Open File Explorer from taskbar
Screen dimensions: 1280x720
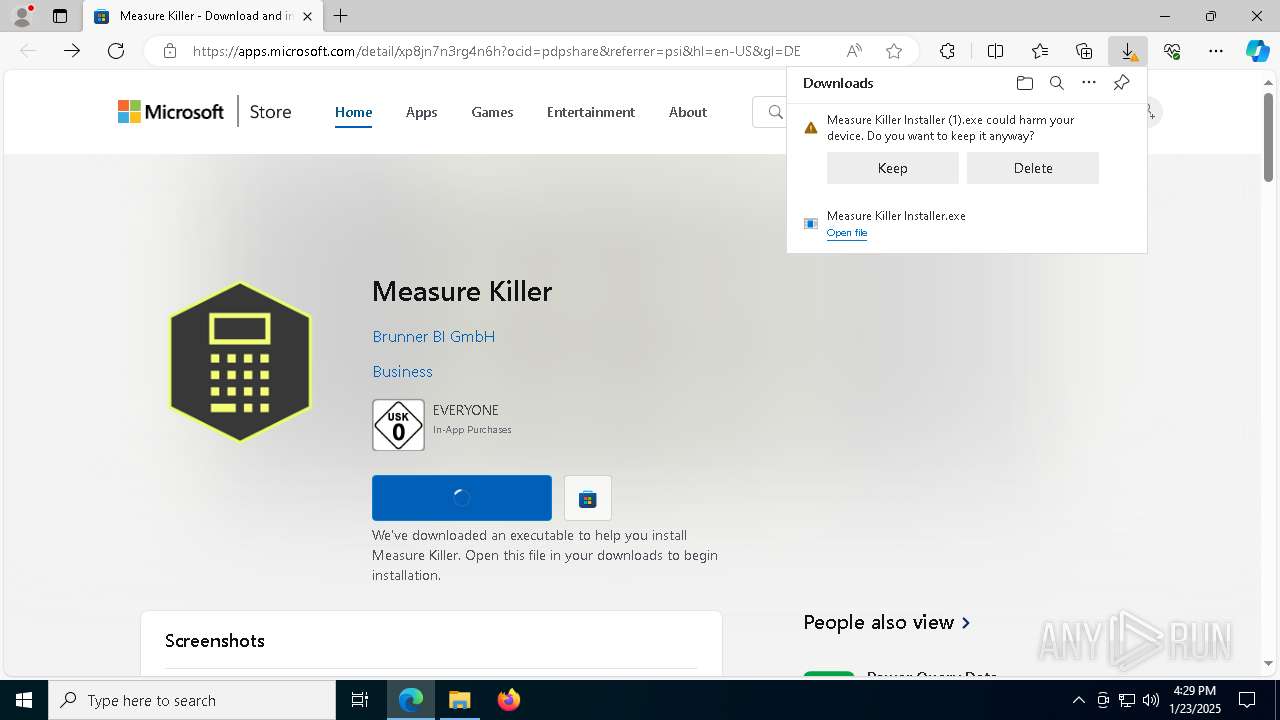point(459,700)
